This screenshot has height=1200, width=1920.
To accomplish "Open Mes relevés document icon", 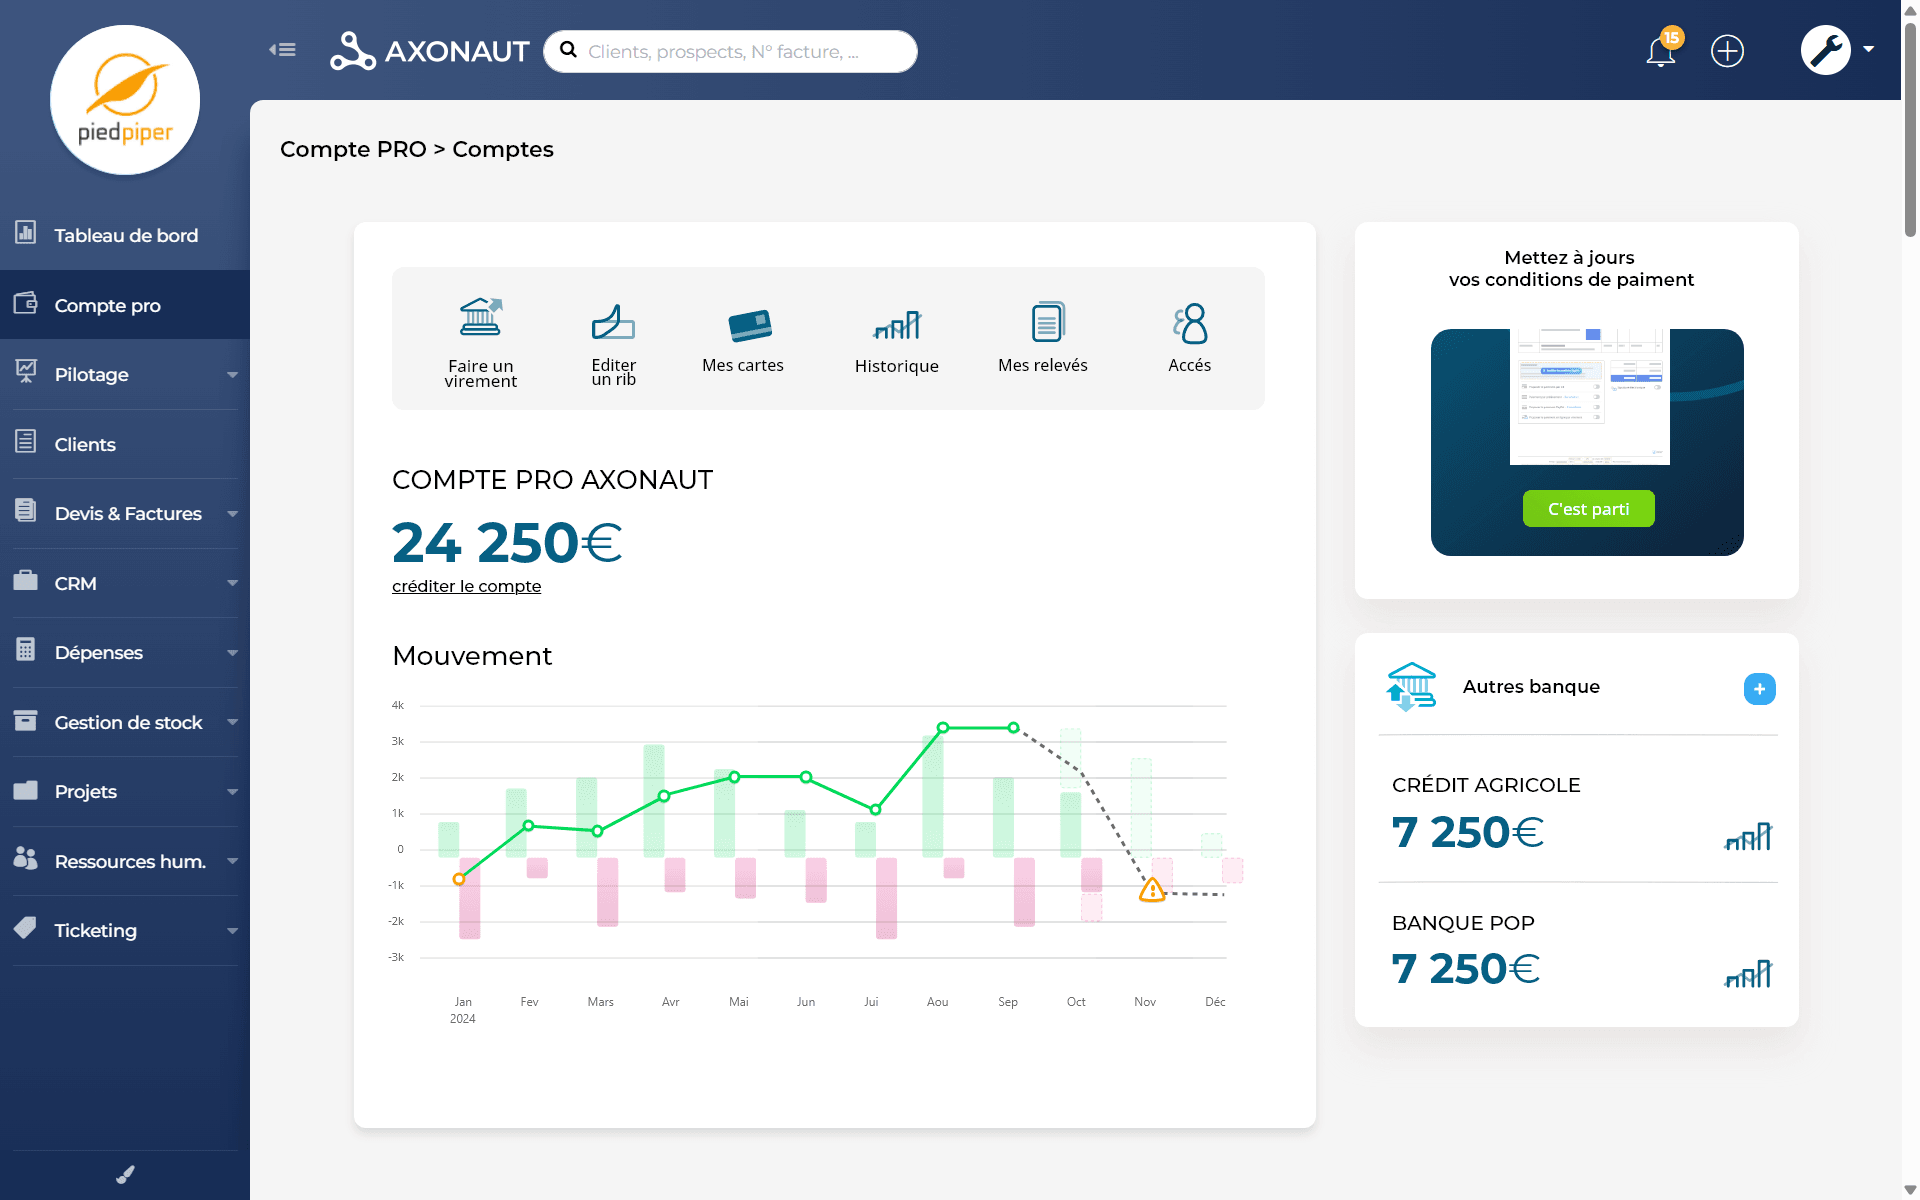I will click(1047, 322).
